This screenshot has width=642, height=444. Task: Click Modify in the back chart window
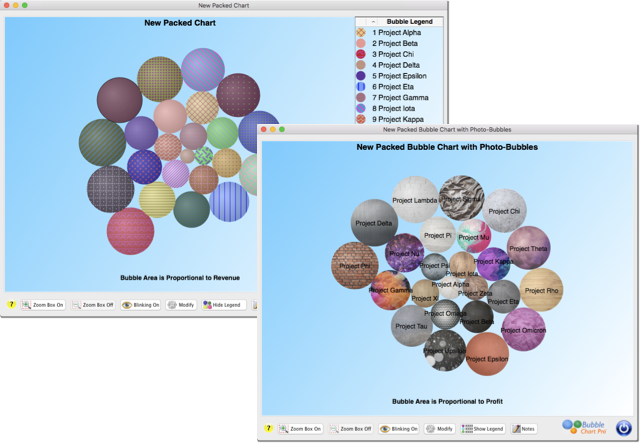(x=181, y=304)
